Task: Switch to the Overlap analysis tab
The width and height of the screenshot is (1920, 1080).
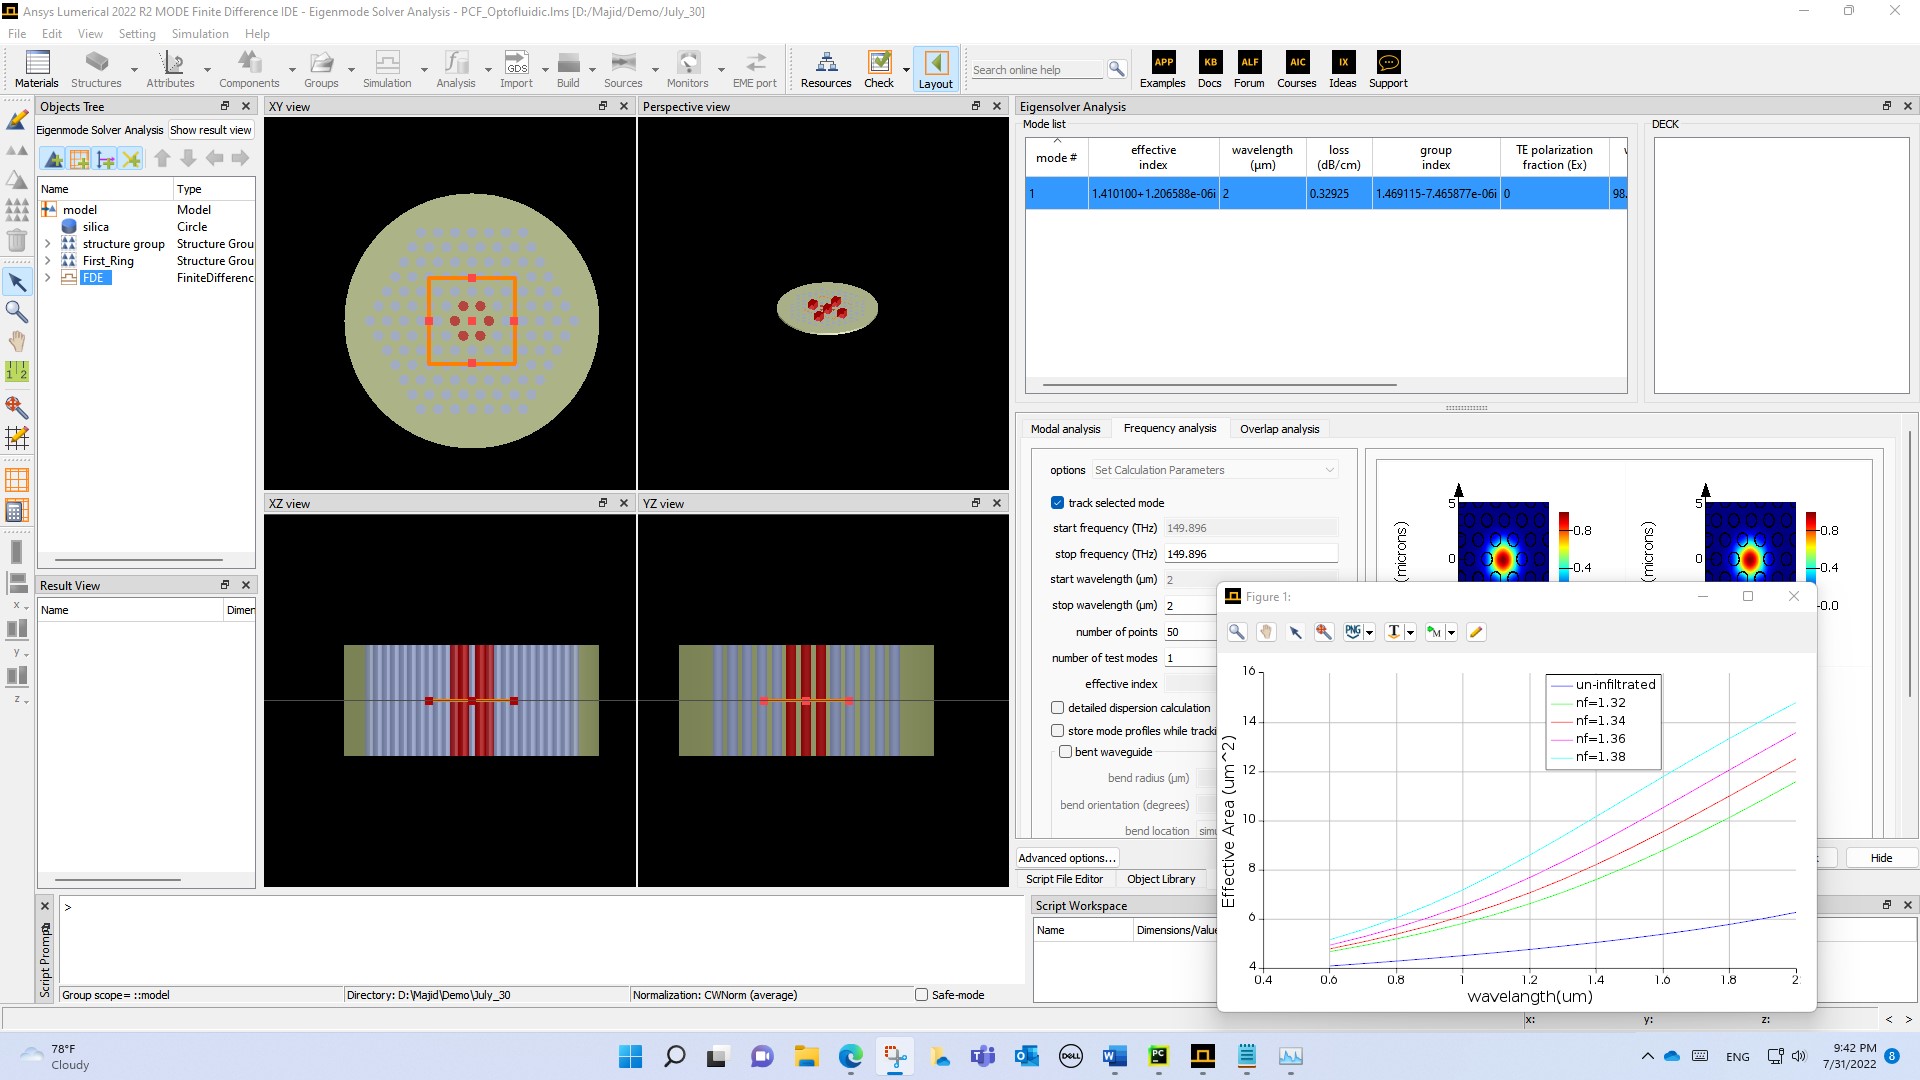Action: [1279, 429]
